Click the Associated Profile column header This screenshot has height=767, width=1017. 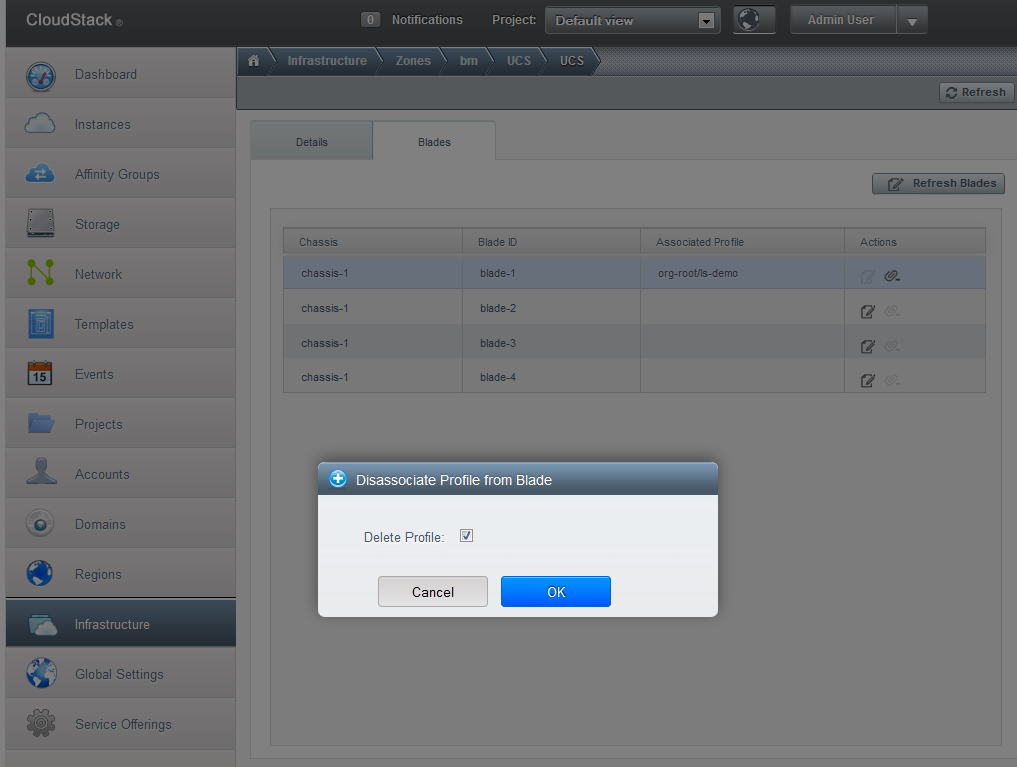pyautogui.click(x=742, y=242)
